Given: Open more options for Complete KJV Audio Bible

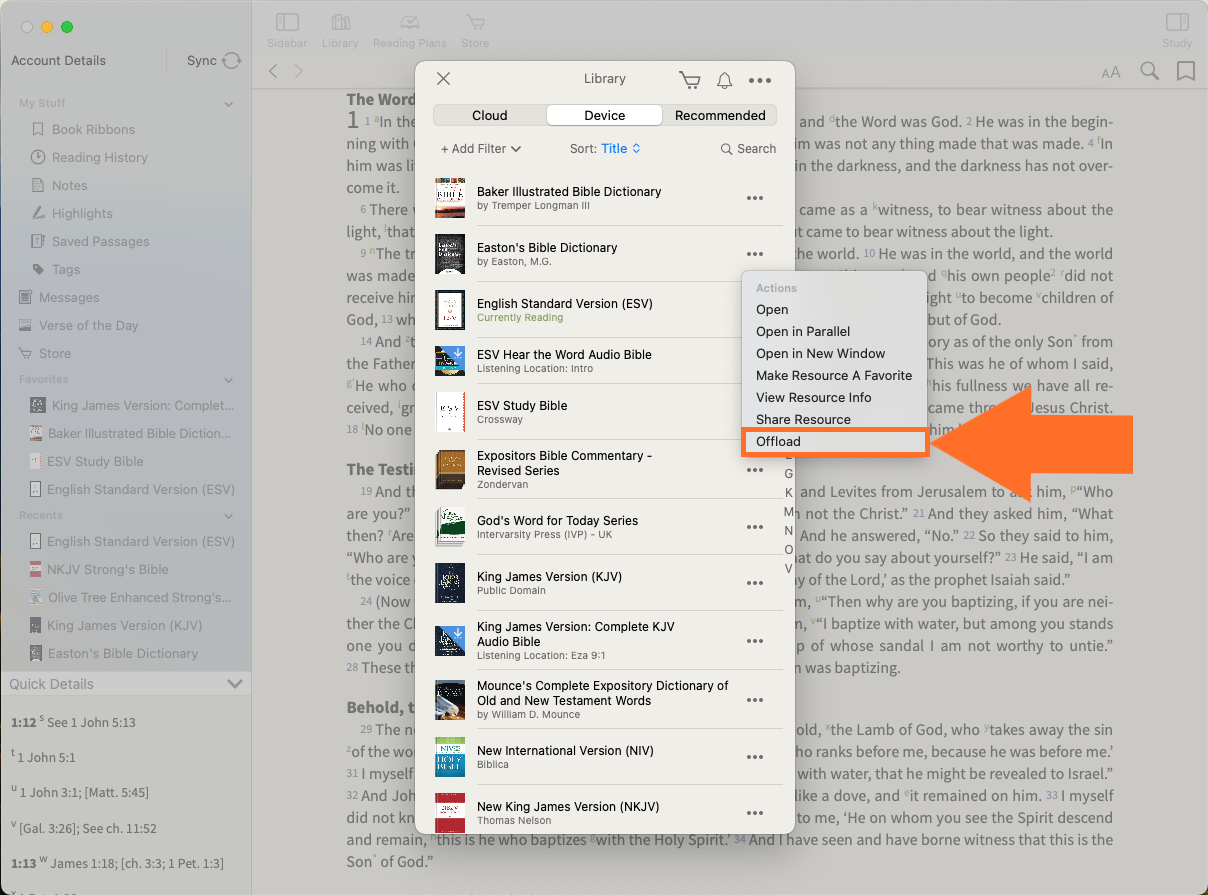Looking at the screenshot, I should click(x=755, y=641).
